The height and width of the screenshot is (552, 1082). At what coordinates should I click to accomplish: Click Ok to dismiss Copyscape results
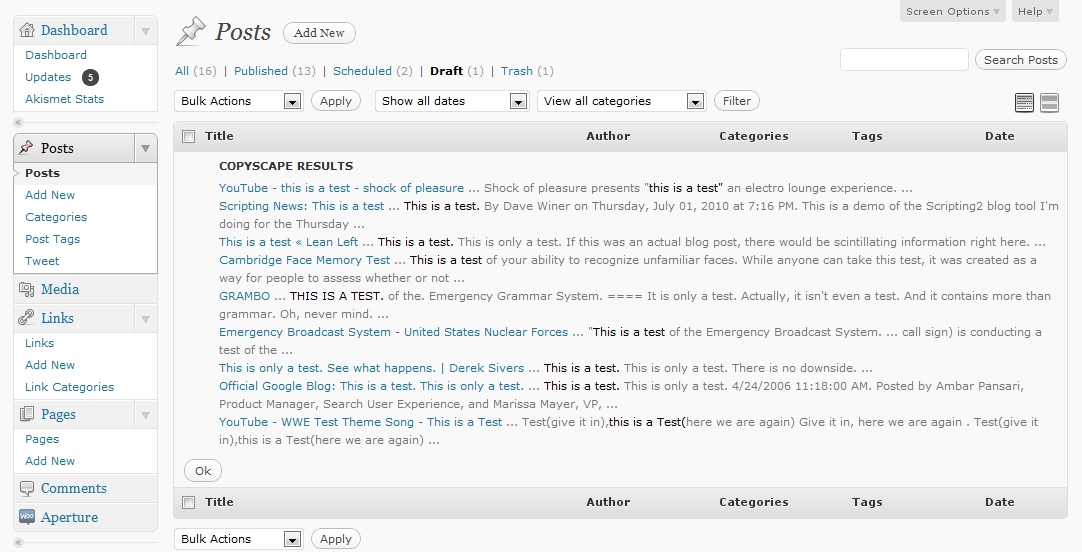click(x=203, y=471)
